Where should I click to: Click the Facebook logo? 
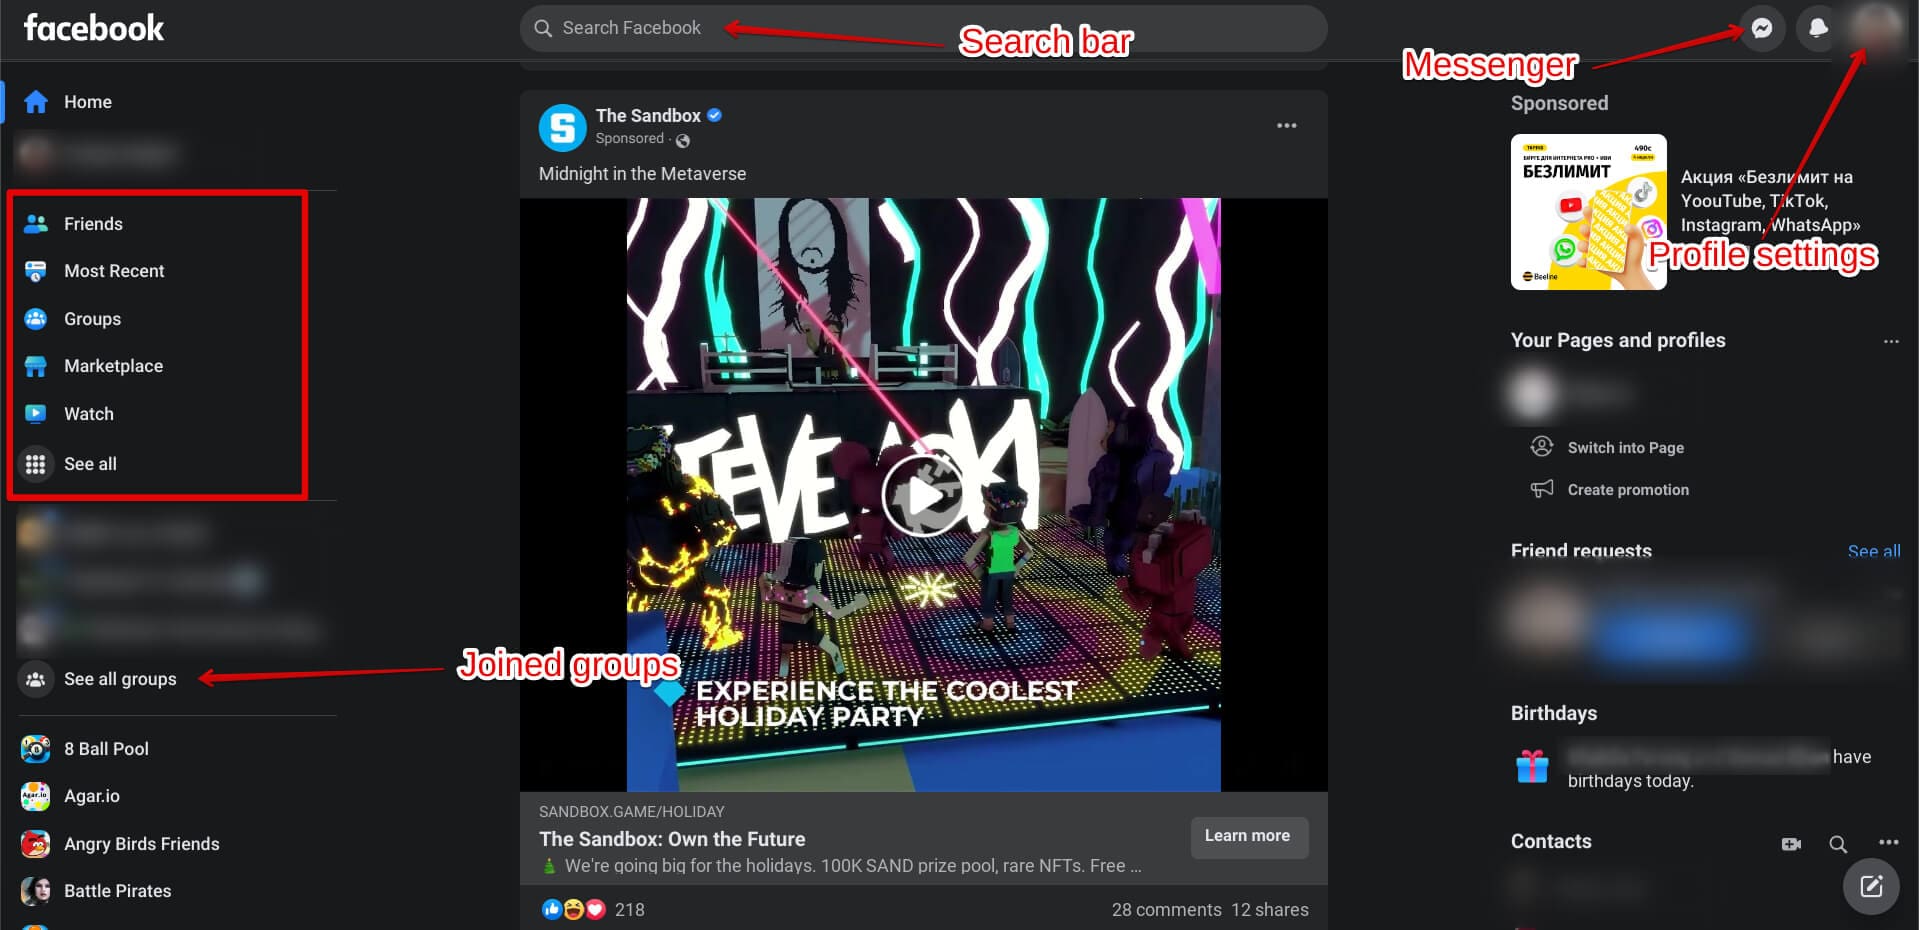click(93, 28)
